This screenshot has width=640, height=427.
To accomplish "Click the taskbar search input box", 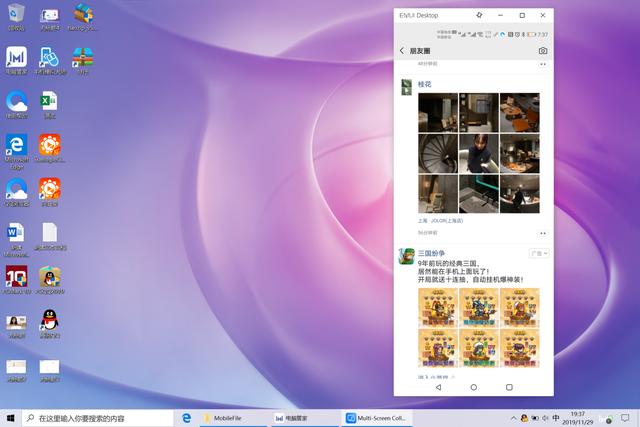I will 98,418.
